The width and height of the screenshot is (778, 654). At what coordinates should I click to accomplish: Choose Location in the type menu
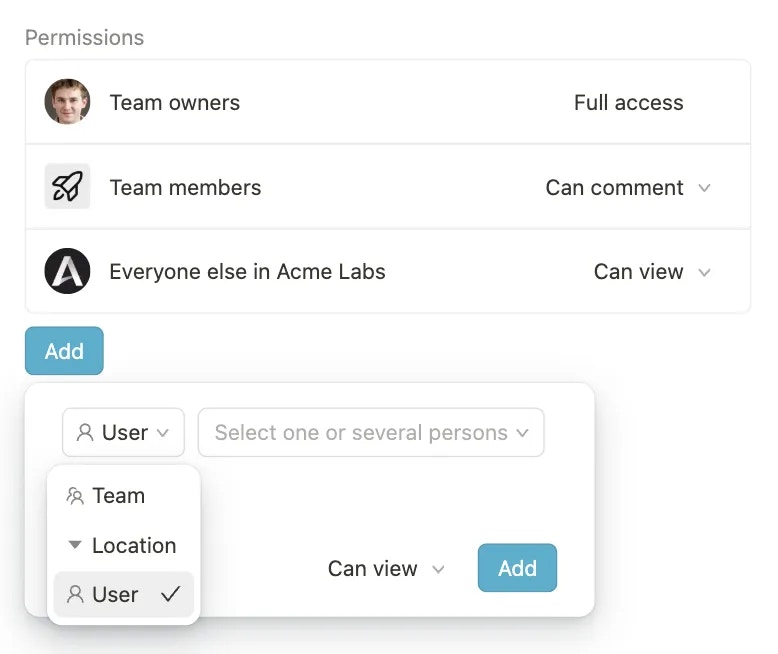133,545
